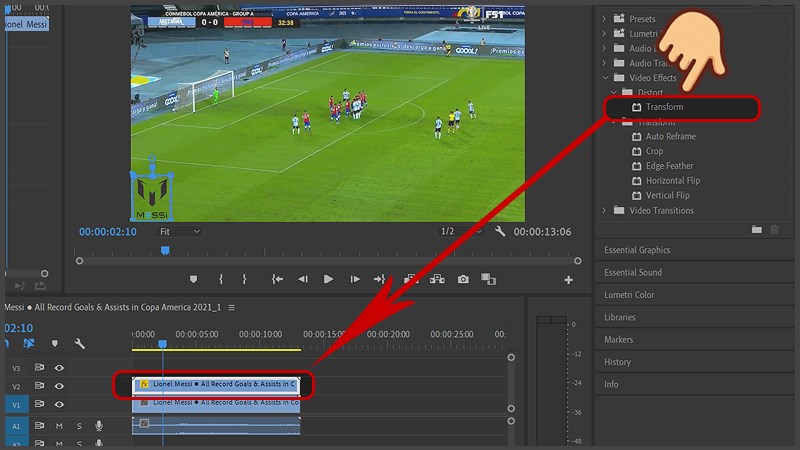Click the 00:00:02:10 current timecode
The width and height of the screenshot is (800, 450).
tap(108, 232)
